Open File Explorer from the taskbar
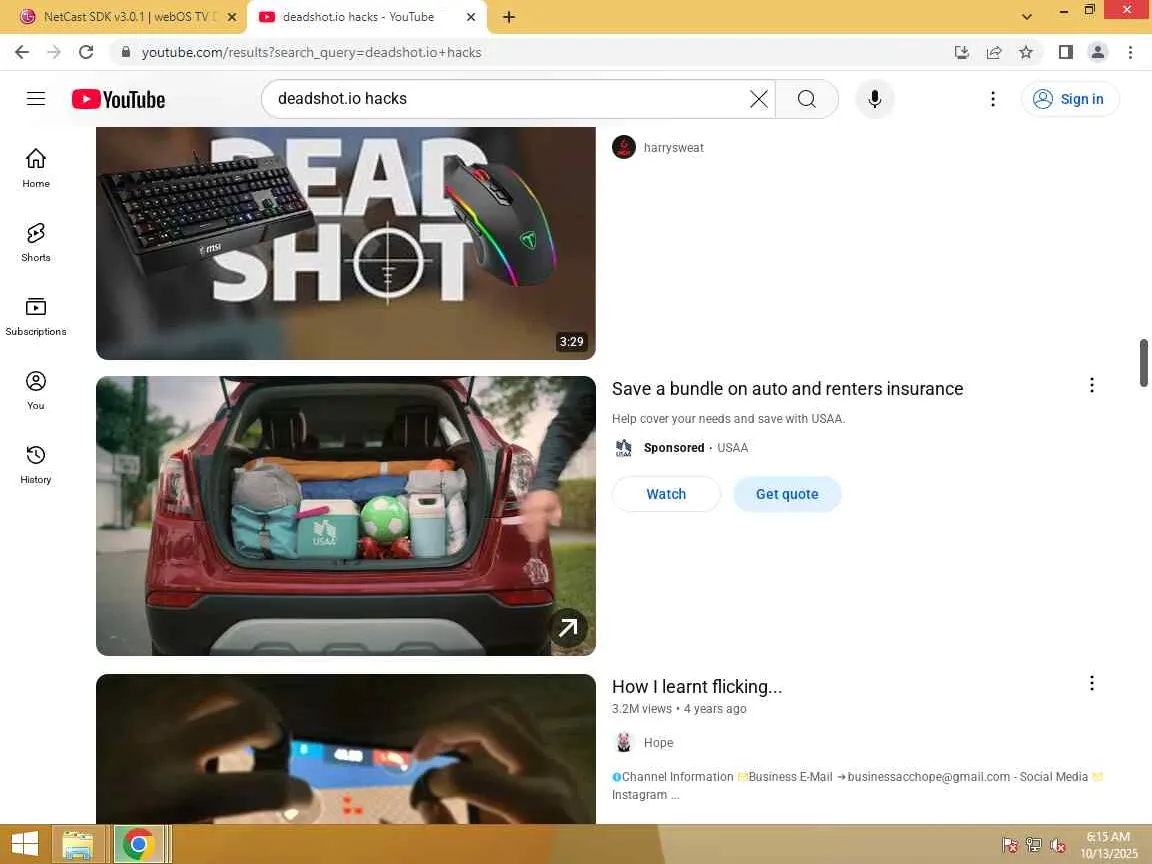Image resolution: width=1152 pixels, height=864 pixels. (x=77, y=844)
